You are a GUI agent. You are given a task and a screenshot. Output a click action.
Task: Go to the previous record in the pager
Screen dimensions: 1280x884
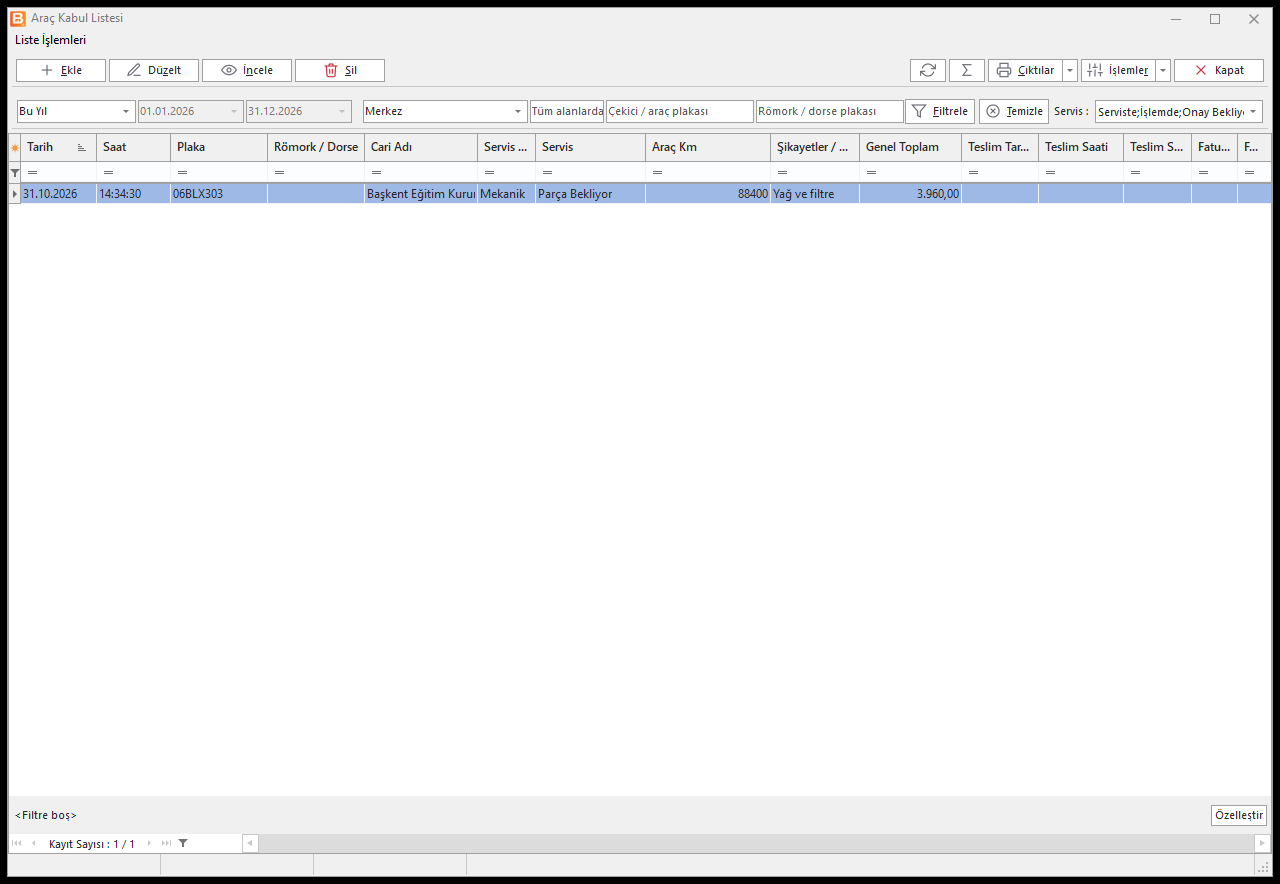[x=33, y=843]
